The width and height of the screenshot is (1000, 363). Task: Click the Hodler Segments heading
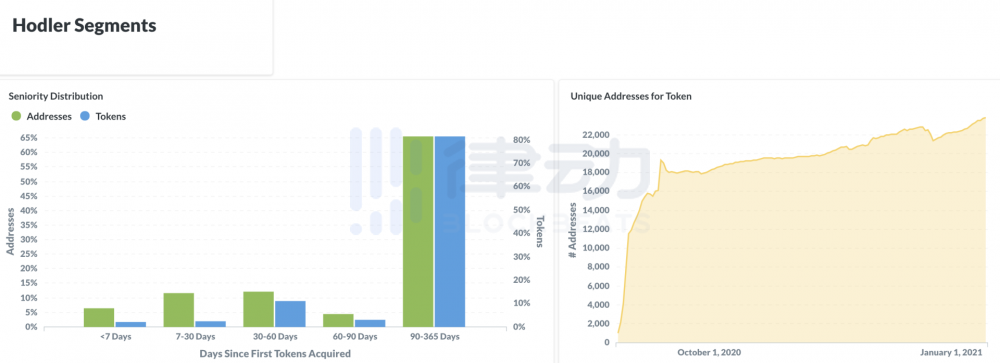click(x=84, y=26)
